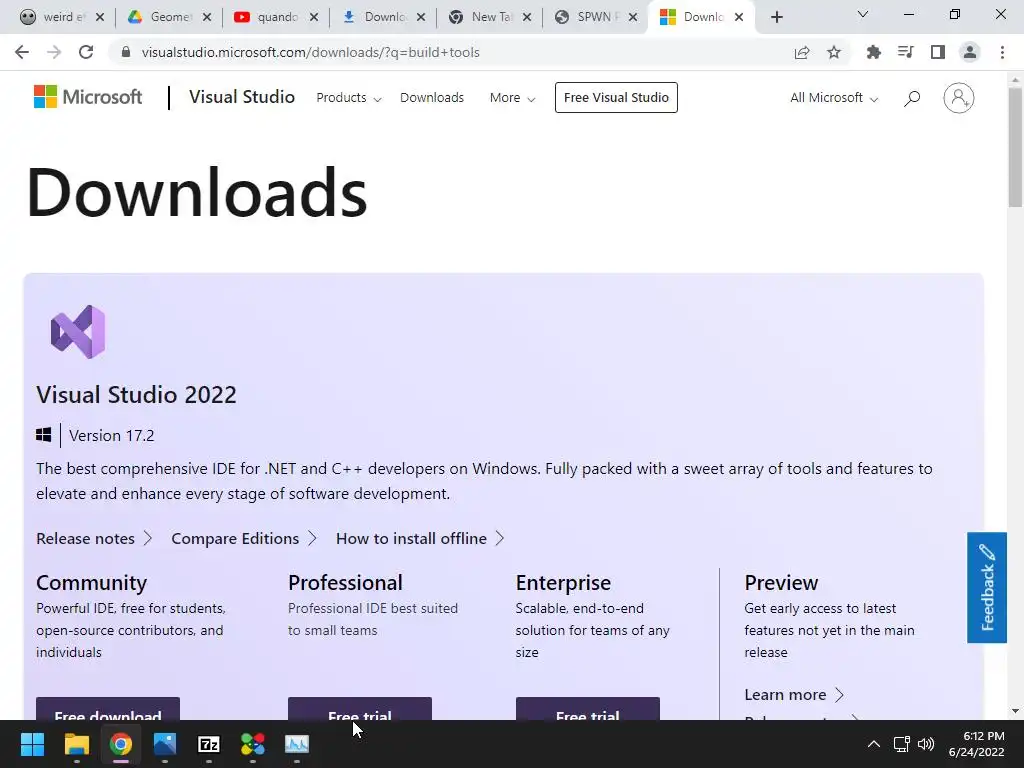Close the SPWN tab
The width and height of the screenshot is (1024, 768).
click(x=633, y=18)
